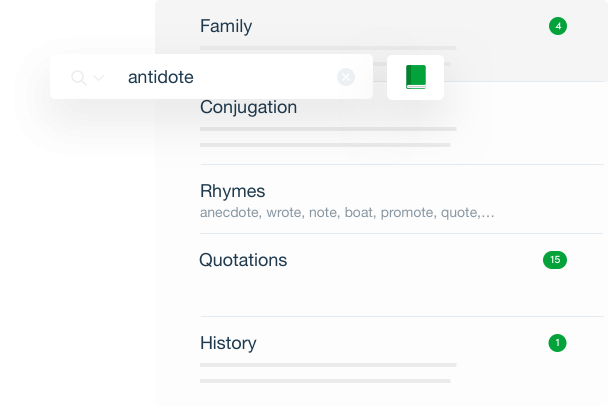Click second placeholder line under Conjugation
Viewport: 608px width, 406px height.
click(x=325, y=145)
